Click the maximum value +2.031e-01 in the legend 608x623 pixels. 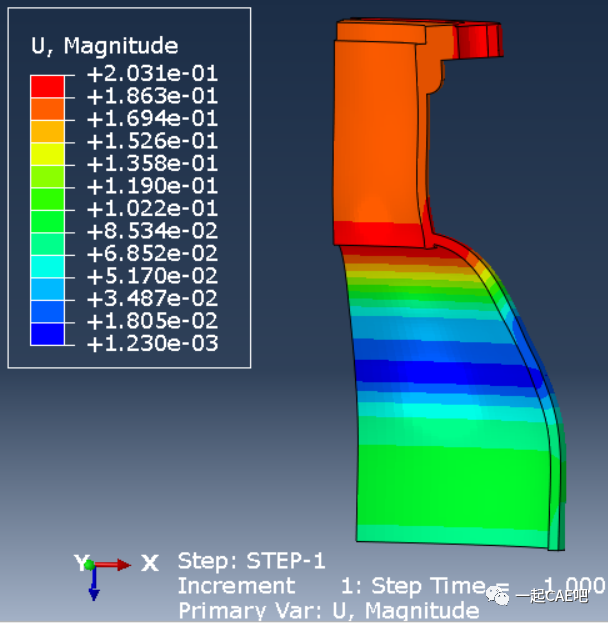(x=152, y=73)
